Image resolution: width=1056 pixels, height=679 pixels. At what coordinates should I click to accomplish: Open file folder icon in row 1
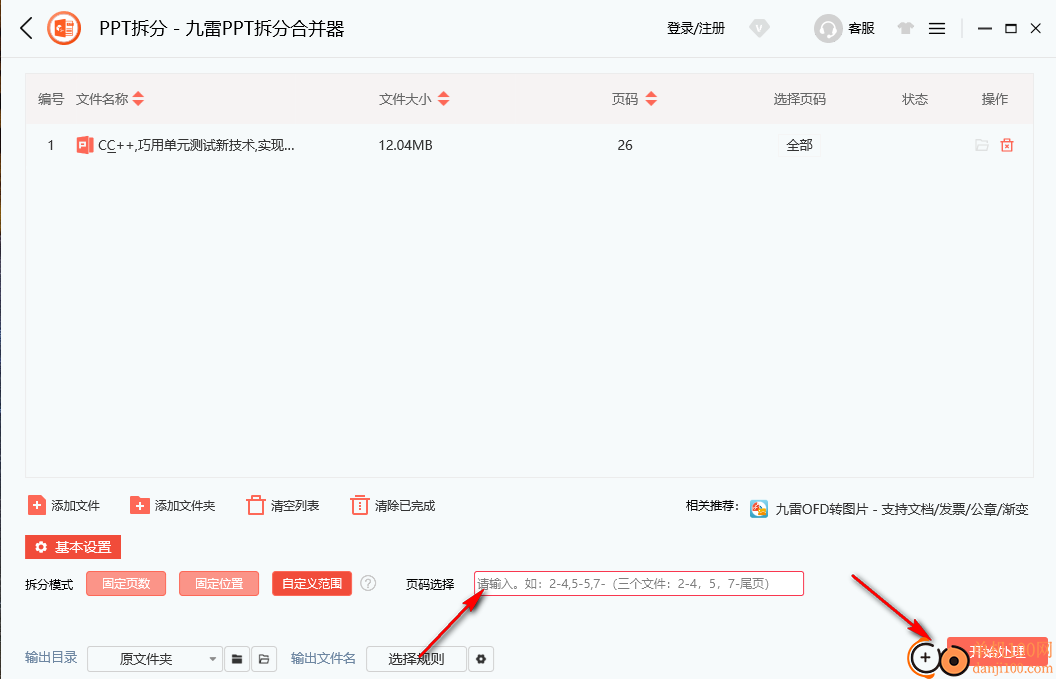982,145
